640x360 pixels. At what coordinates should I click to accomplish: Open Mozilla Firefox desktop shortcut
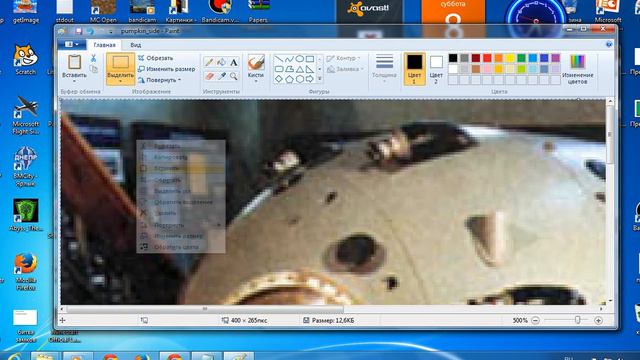coord(26,271)
